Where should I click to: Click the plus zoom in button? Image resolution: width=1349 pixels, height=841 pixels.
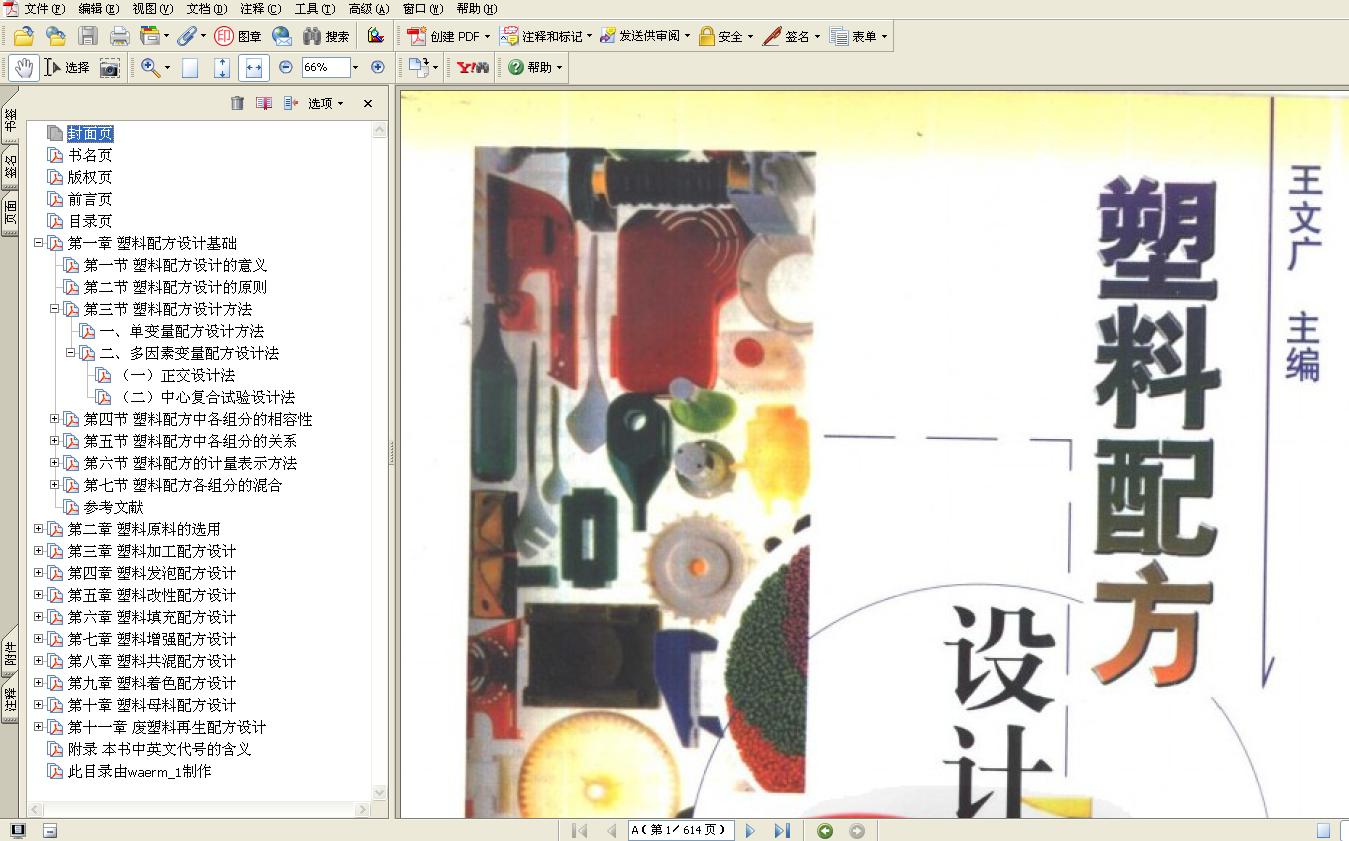377,67
